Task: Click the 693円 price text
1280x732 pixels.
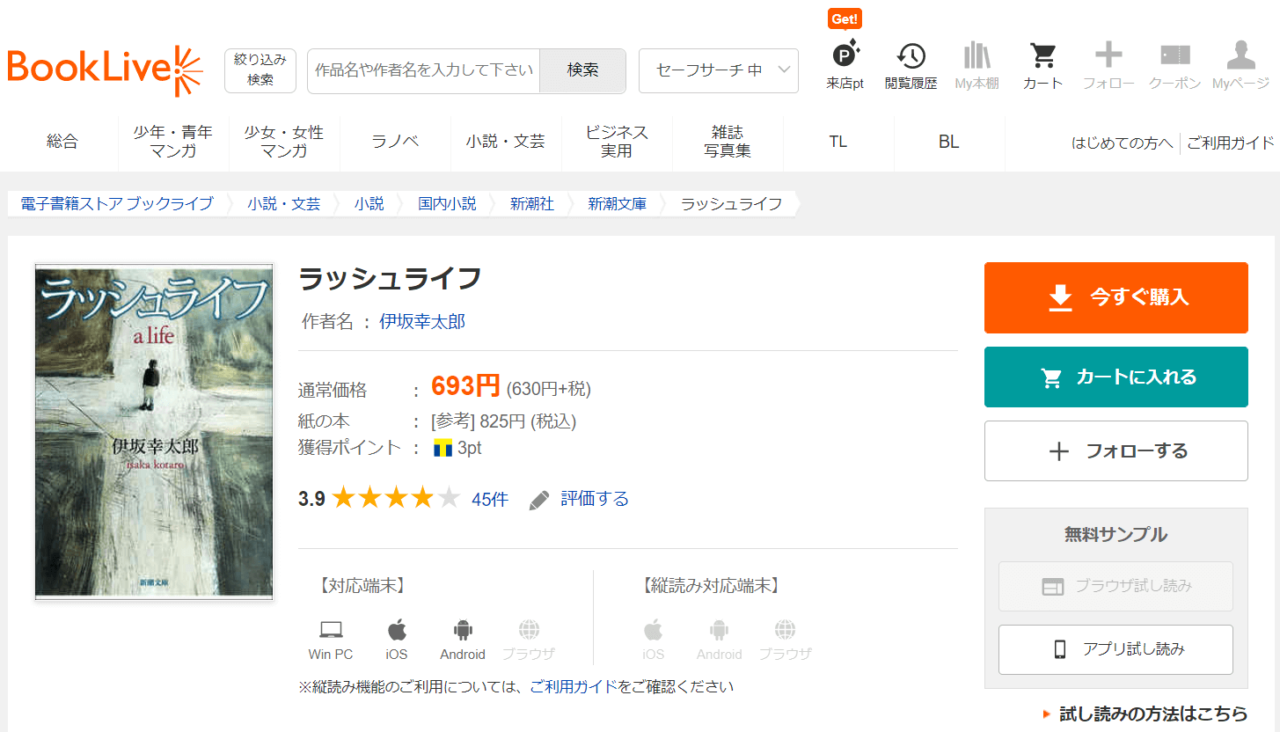Action: pos(465,386)
